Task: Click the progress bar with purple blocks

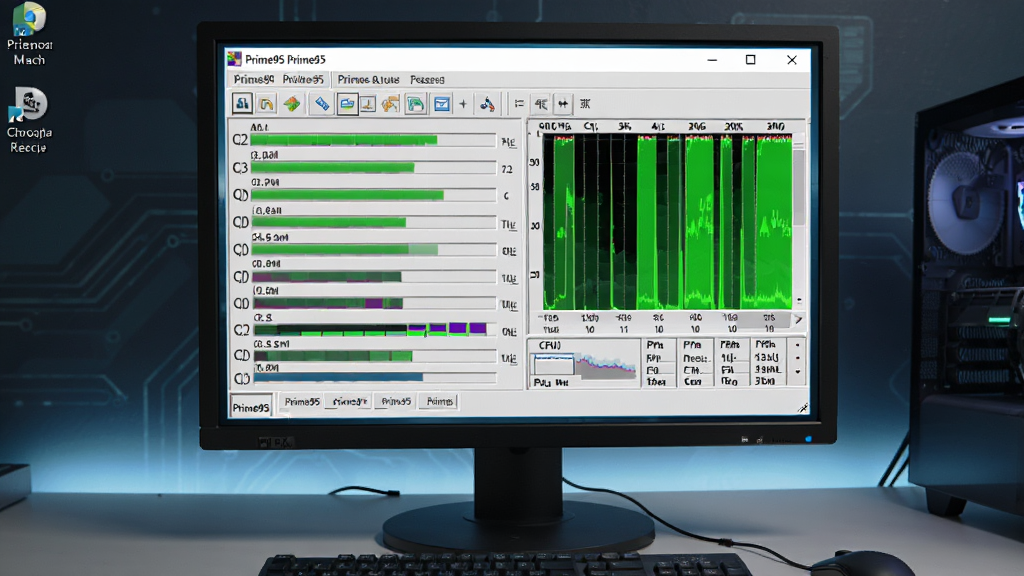Action: 374,328
